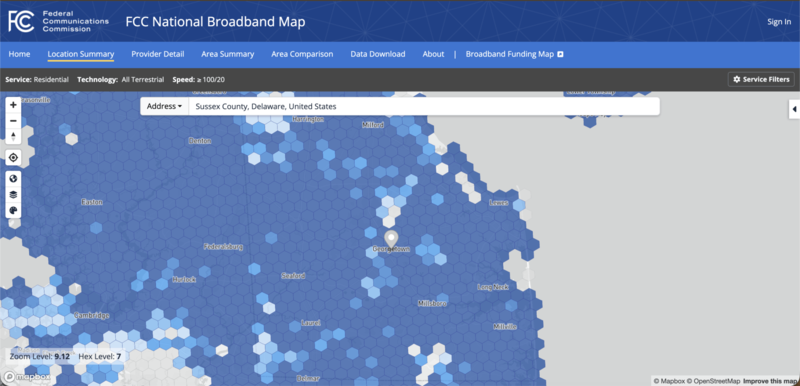Open the Home tab

click(x=19, y=54)
